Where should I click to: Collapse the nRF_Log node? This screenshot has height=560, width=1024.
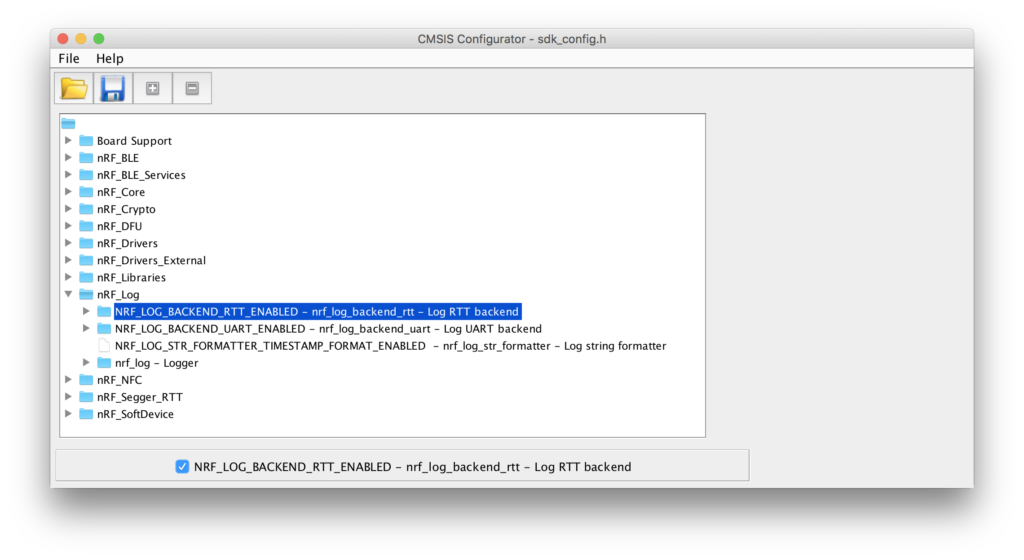pyautogui.click(x=68, y=294)
